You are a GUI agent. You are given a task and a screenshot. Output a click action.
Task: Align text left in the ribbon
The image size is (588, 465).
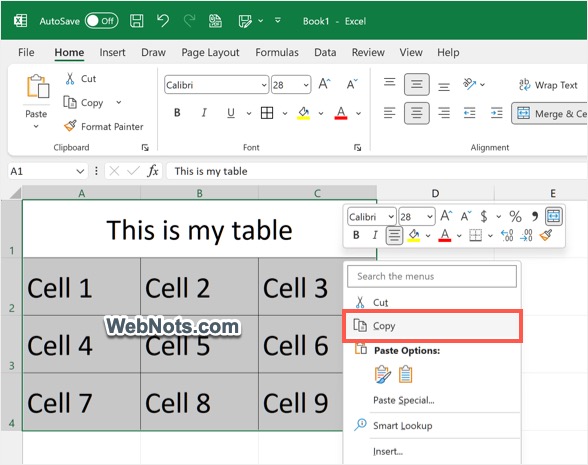click(x=390, y=112)
